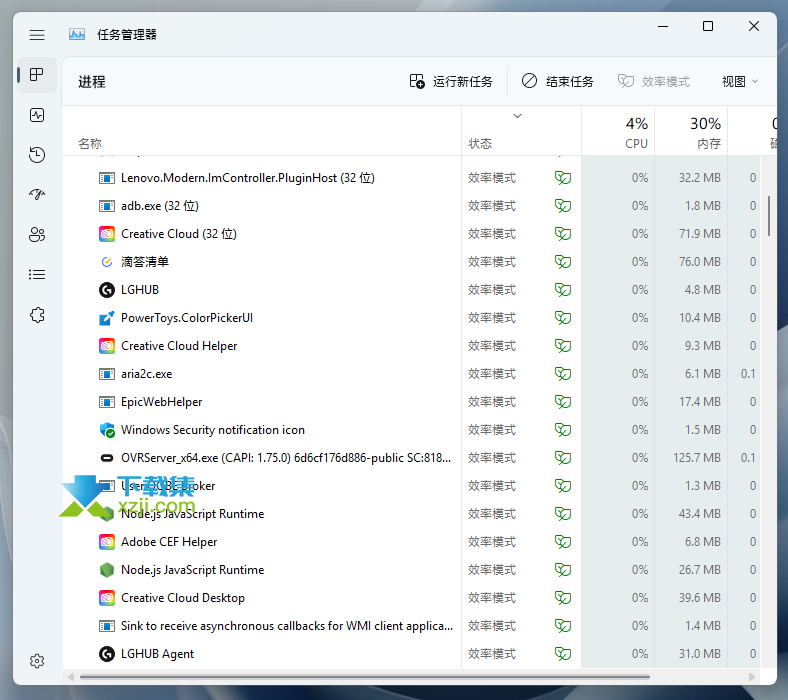Select EpicWebHelper process name

click(161, 402)
